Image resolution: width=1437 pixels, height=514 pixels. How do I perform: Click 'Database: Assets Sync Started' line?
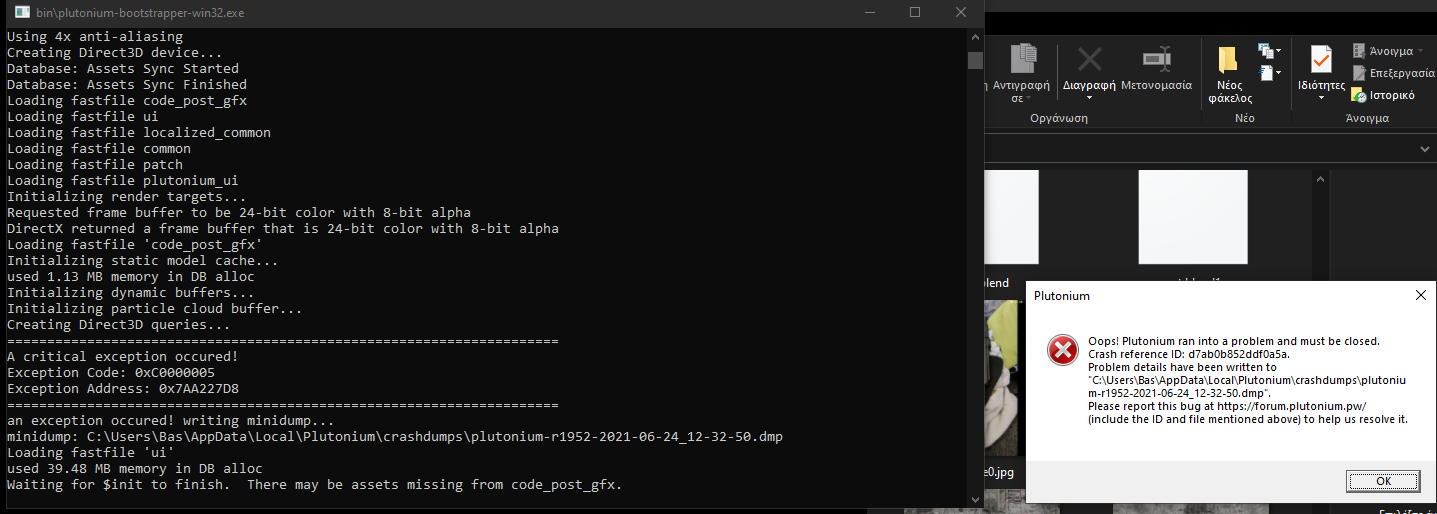pos(122,68)
